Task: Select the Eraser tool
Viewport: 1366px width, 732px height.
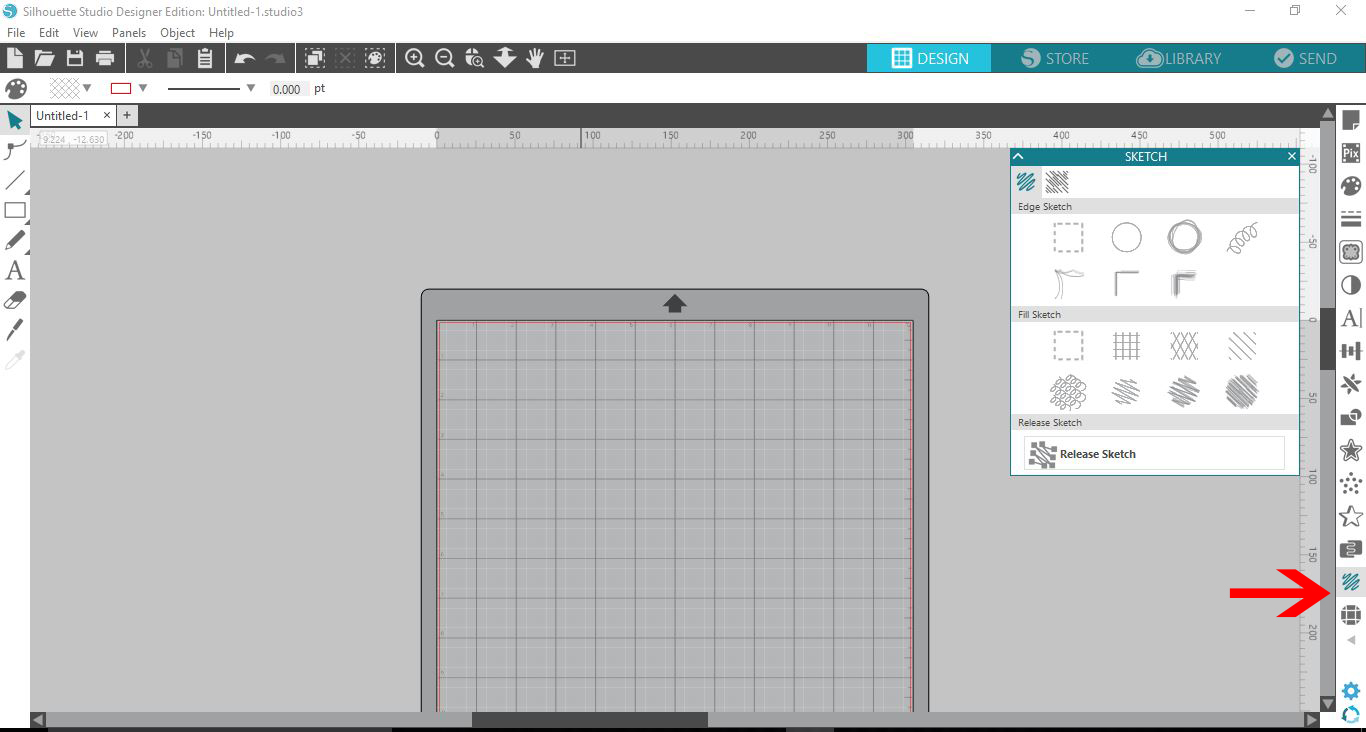Action: point(15,300)
